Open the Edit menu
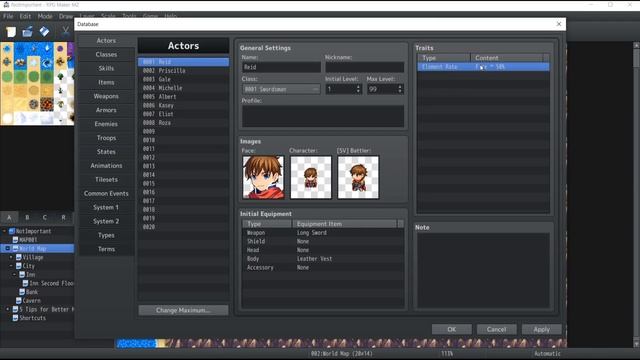Viewport: 640px width, 360px height. click(25, 16)
